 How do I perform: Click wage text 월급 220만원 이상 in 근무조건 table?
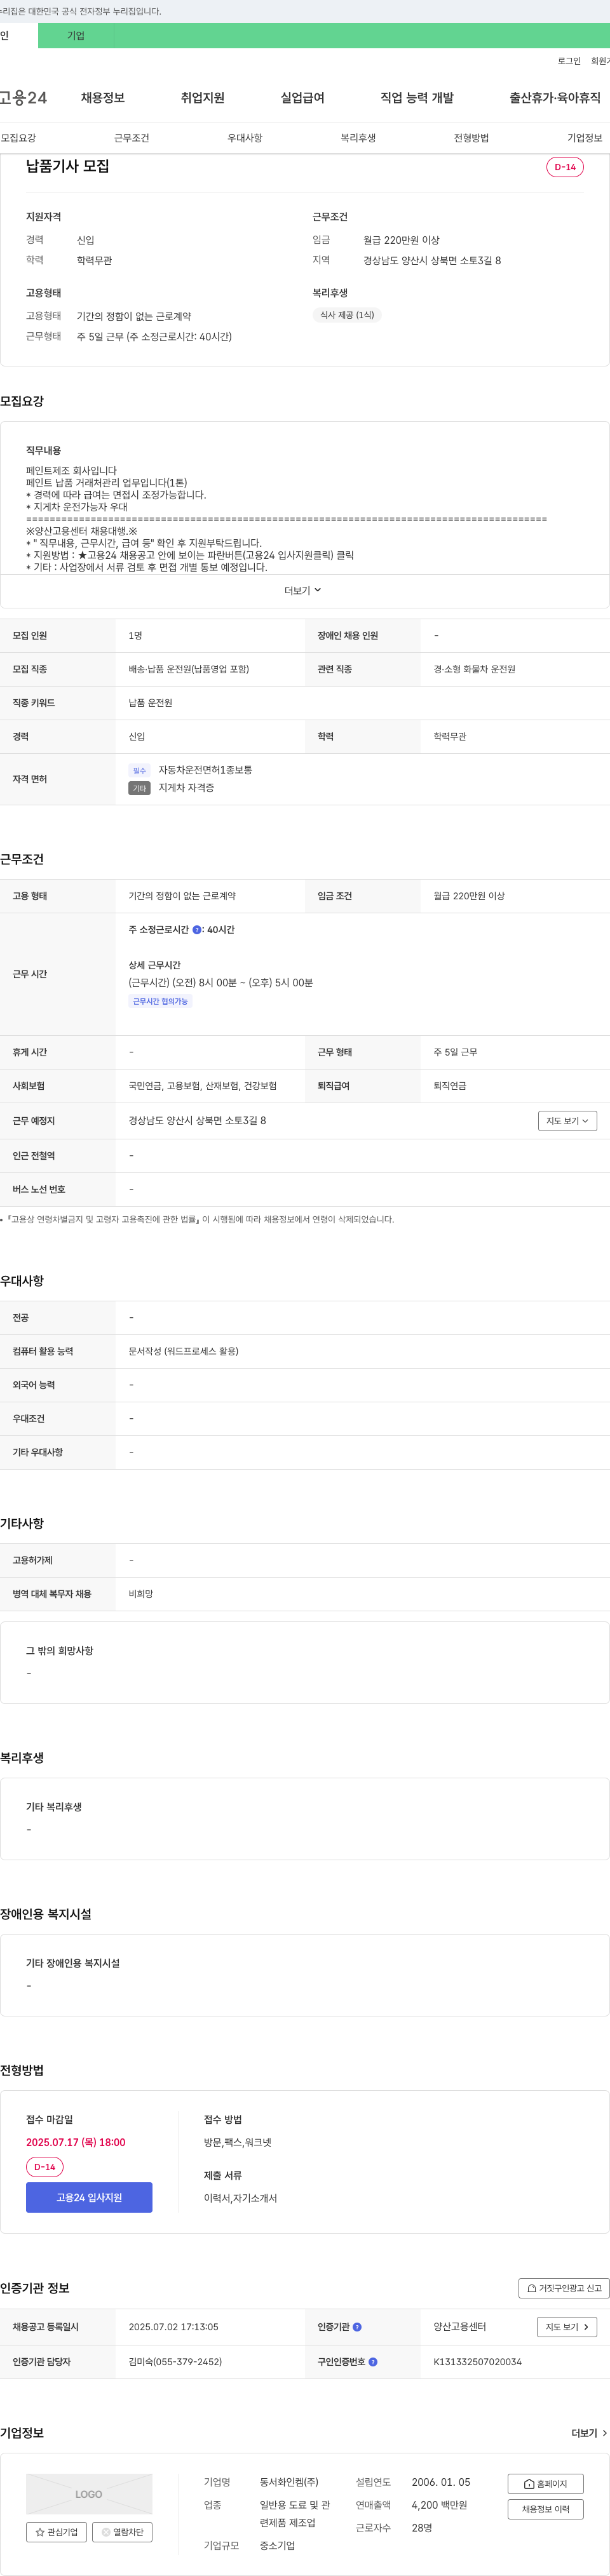(x=469, y=896)
